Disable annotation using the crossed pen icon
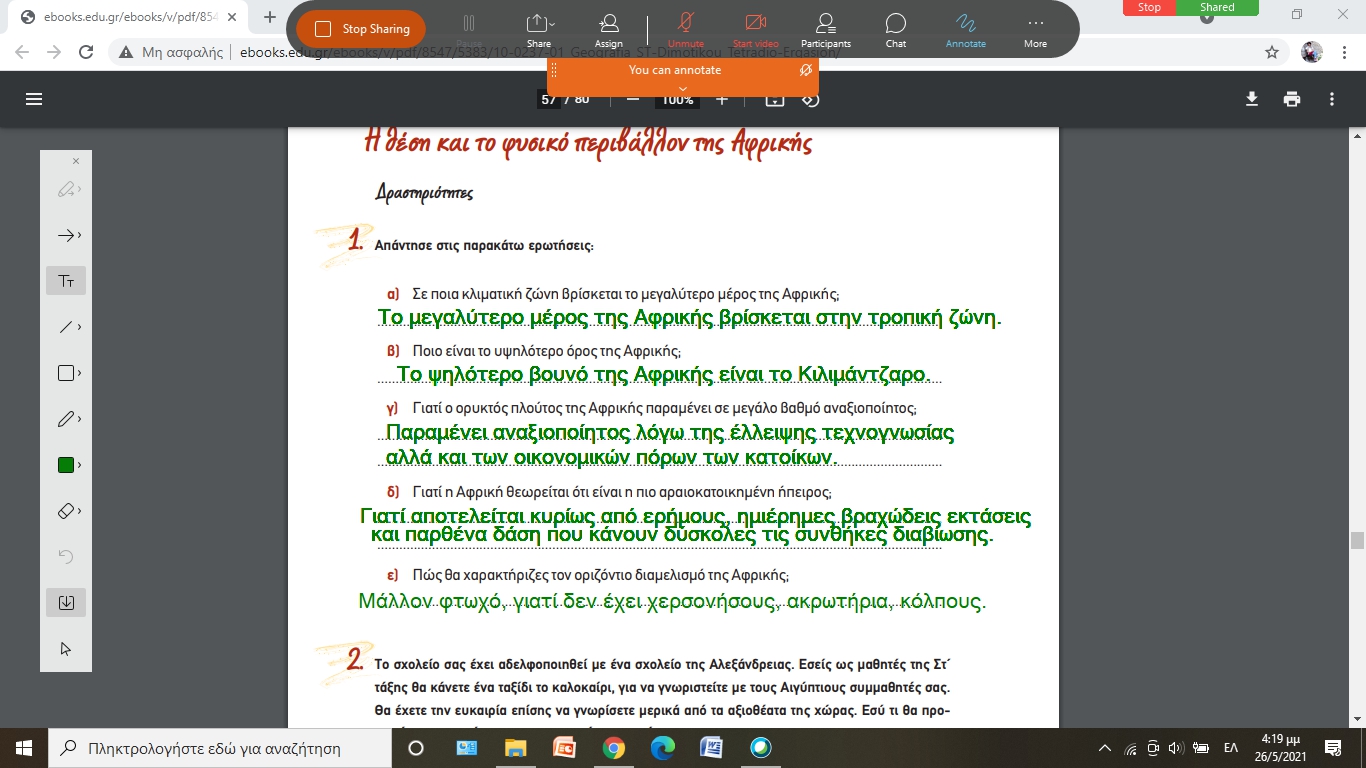 (805, 70)
